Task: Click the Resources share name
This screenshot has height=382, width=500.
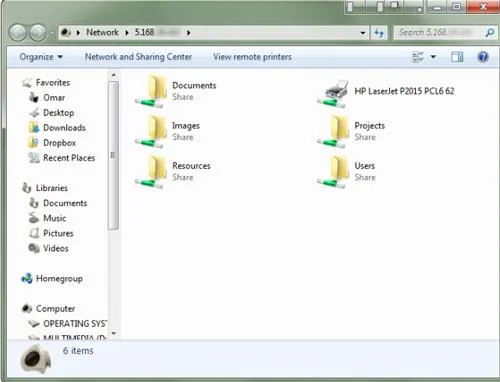Action: click(x=191, y=166)
